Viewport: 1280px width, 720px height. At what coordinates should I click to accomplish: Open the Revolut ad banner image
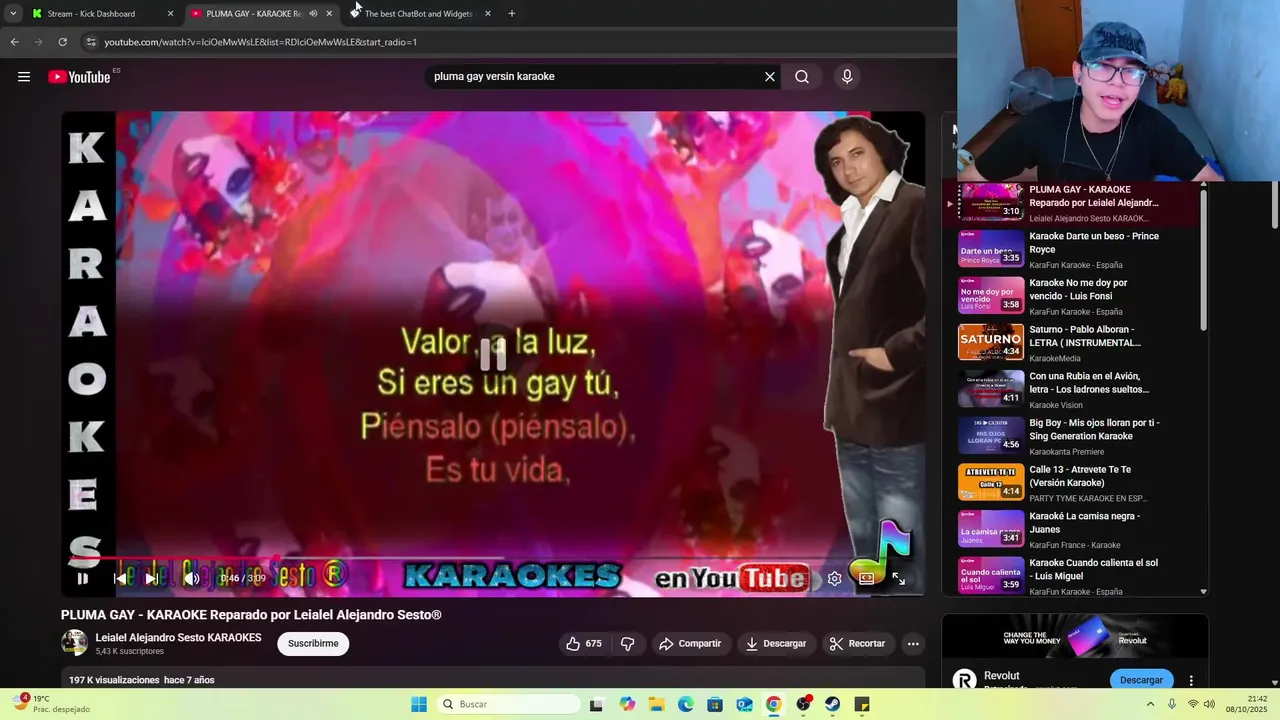(1075, 636)
